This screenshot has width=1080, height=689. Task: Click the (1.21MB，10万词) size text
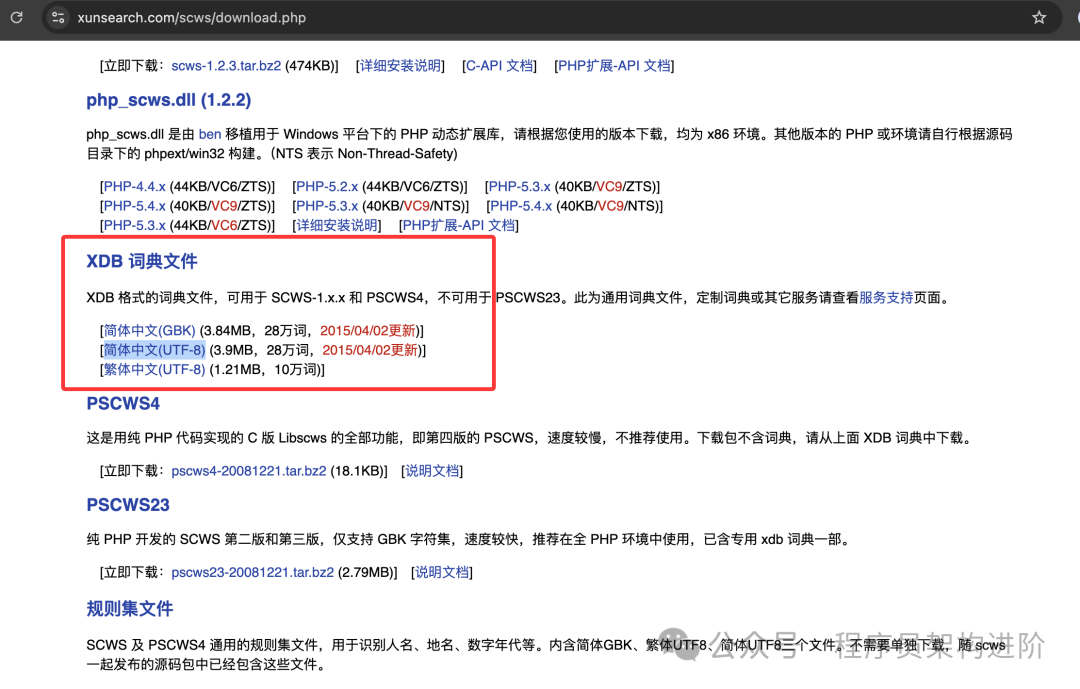(x=265, y=369)
